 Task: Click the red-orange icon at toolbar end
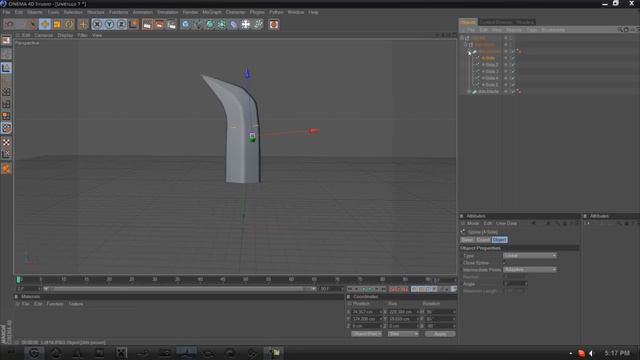point(274,24)
